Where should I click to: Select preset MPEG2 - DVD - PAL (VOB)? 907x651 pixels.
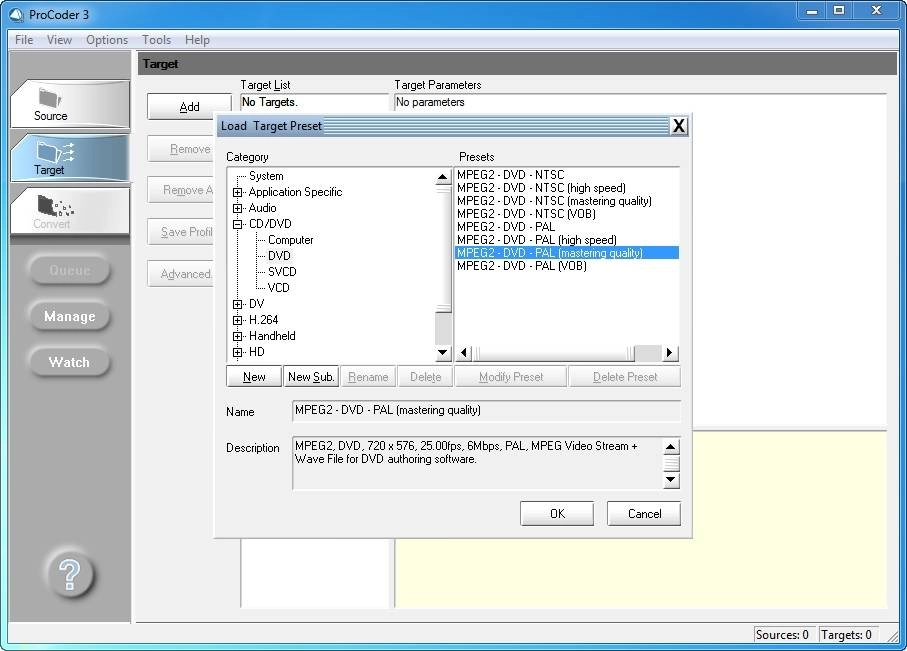(x=522, y=266)
